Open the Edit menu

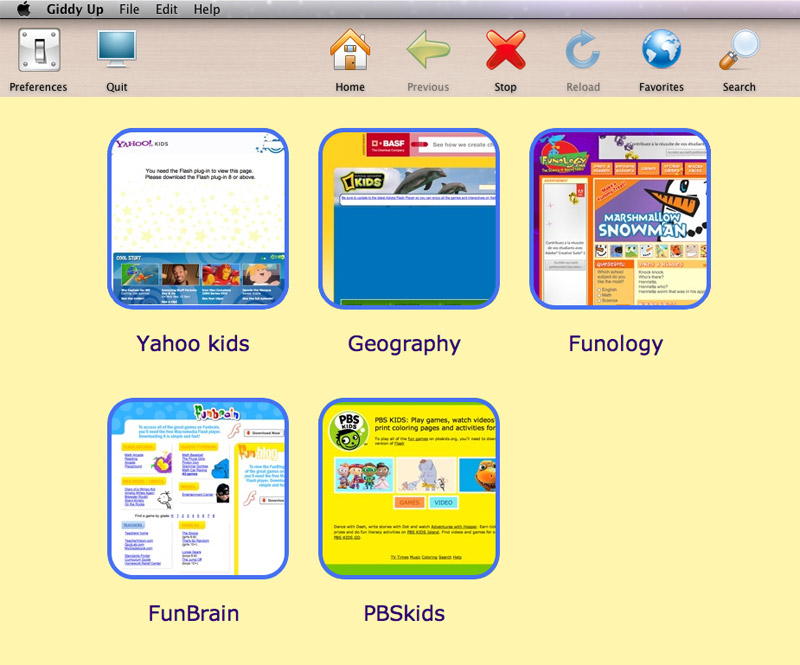coord(166,9)
